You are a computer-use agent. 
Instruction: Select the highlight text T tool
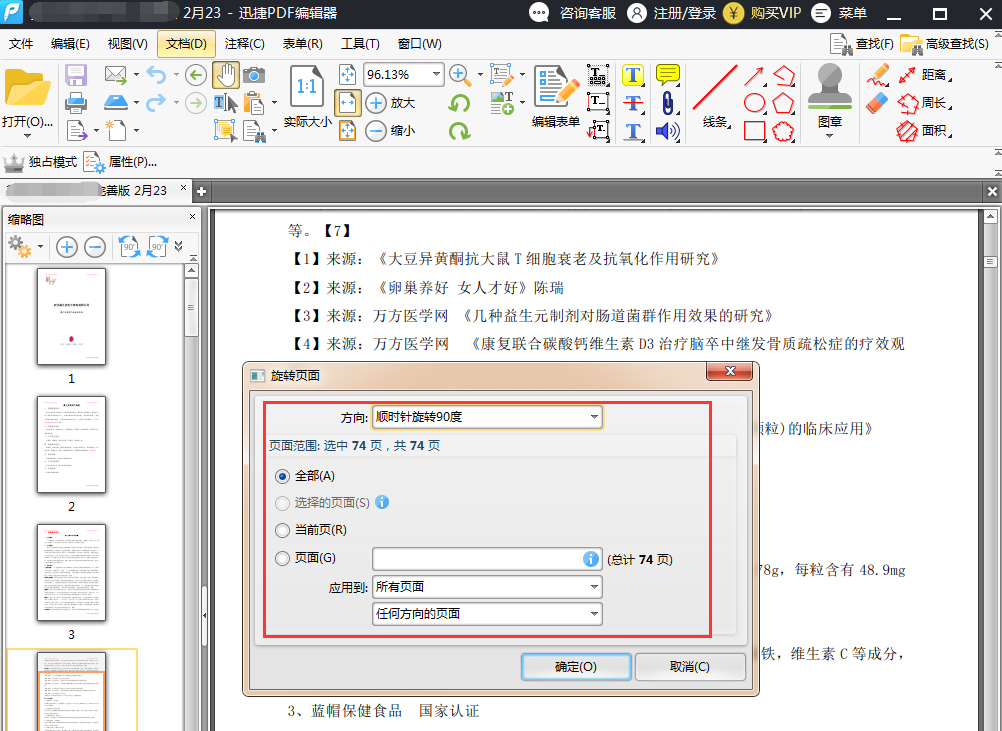633,75
